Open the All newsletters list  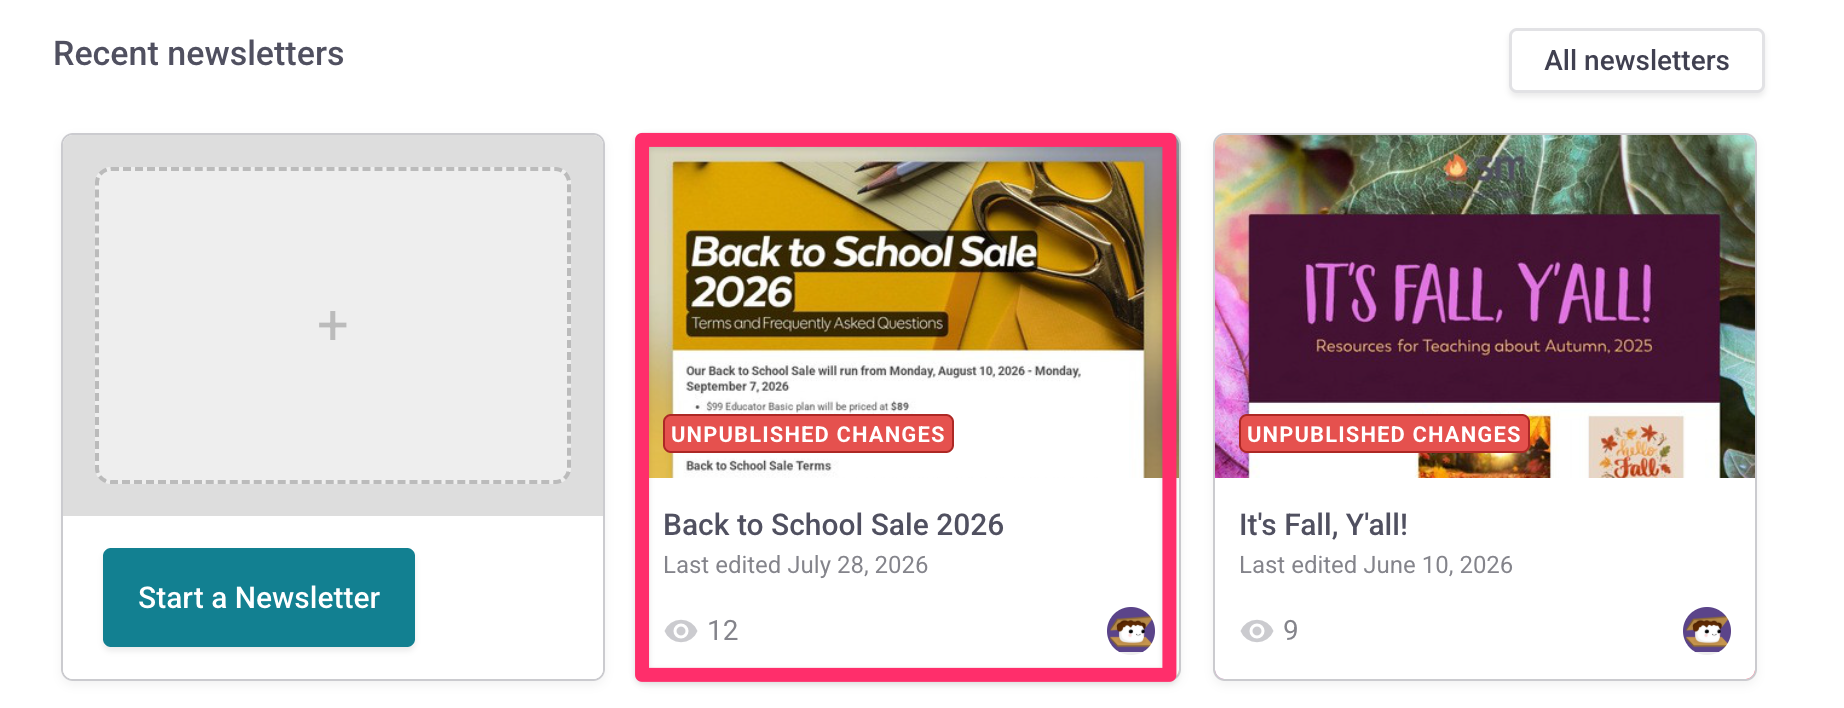(x=1636, y=60)
